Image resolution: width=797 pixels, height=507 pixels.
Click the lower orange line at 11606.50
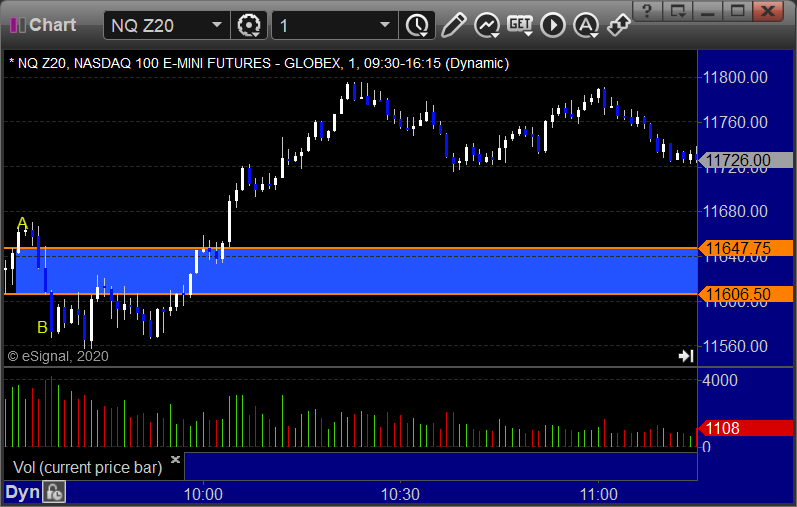(x=351, y=294)
